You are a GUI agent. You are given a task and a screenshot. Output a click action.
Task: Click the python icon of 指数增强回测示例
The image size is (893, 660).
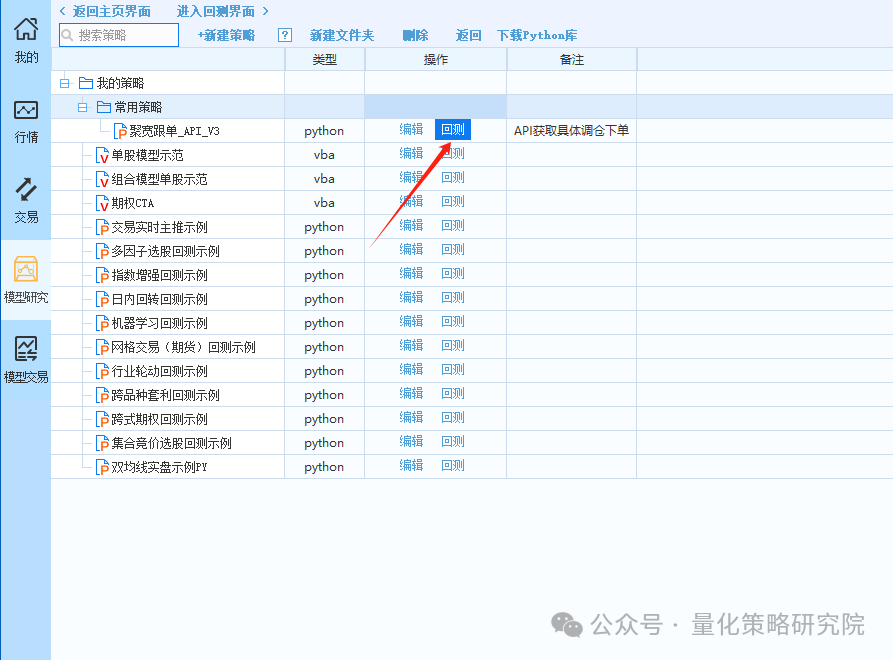pyautogui.click(x=102, y=275)
